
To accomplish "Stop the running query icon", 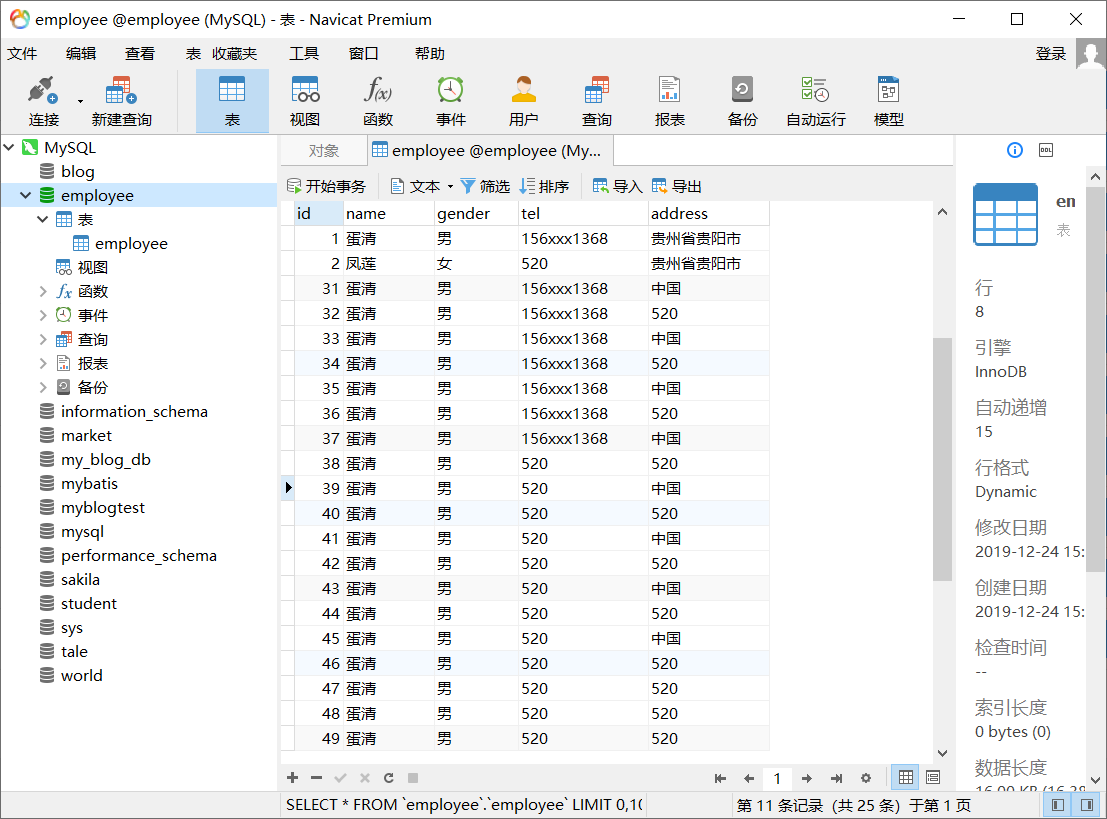I will coord(413,777).
